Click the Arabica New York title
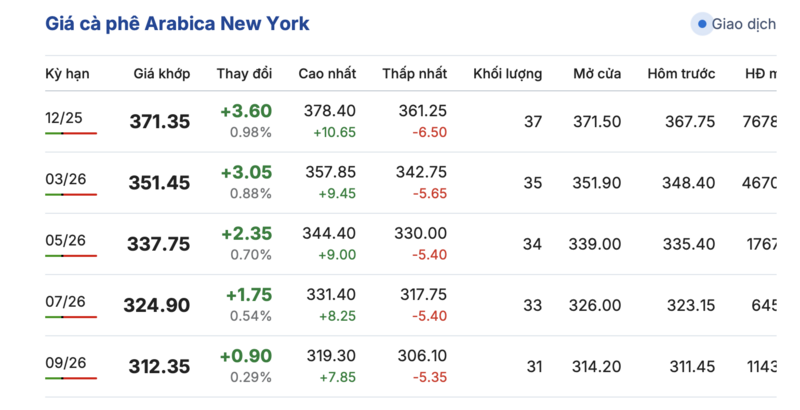Image resolution: width=800 pixels, height=410 pixels. [178, 23]
